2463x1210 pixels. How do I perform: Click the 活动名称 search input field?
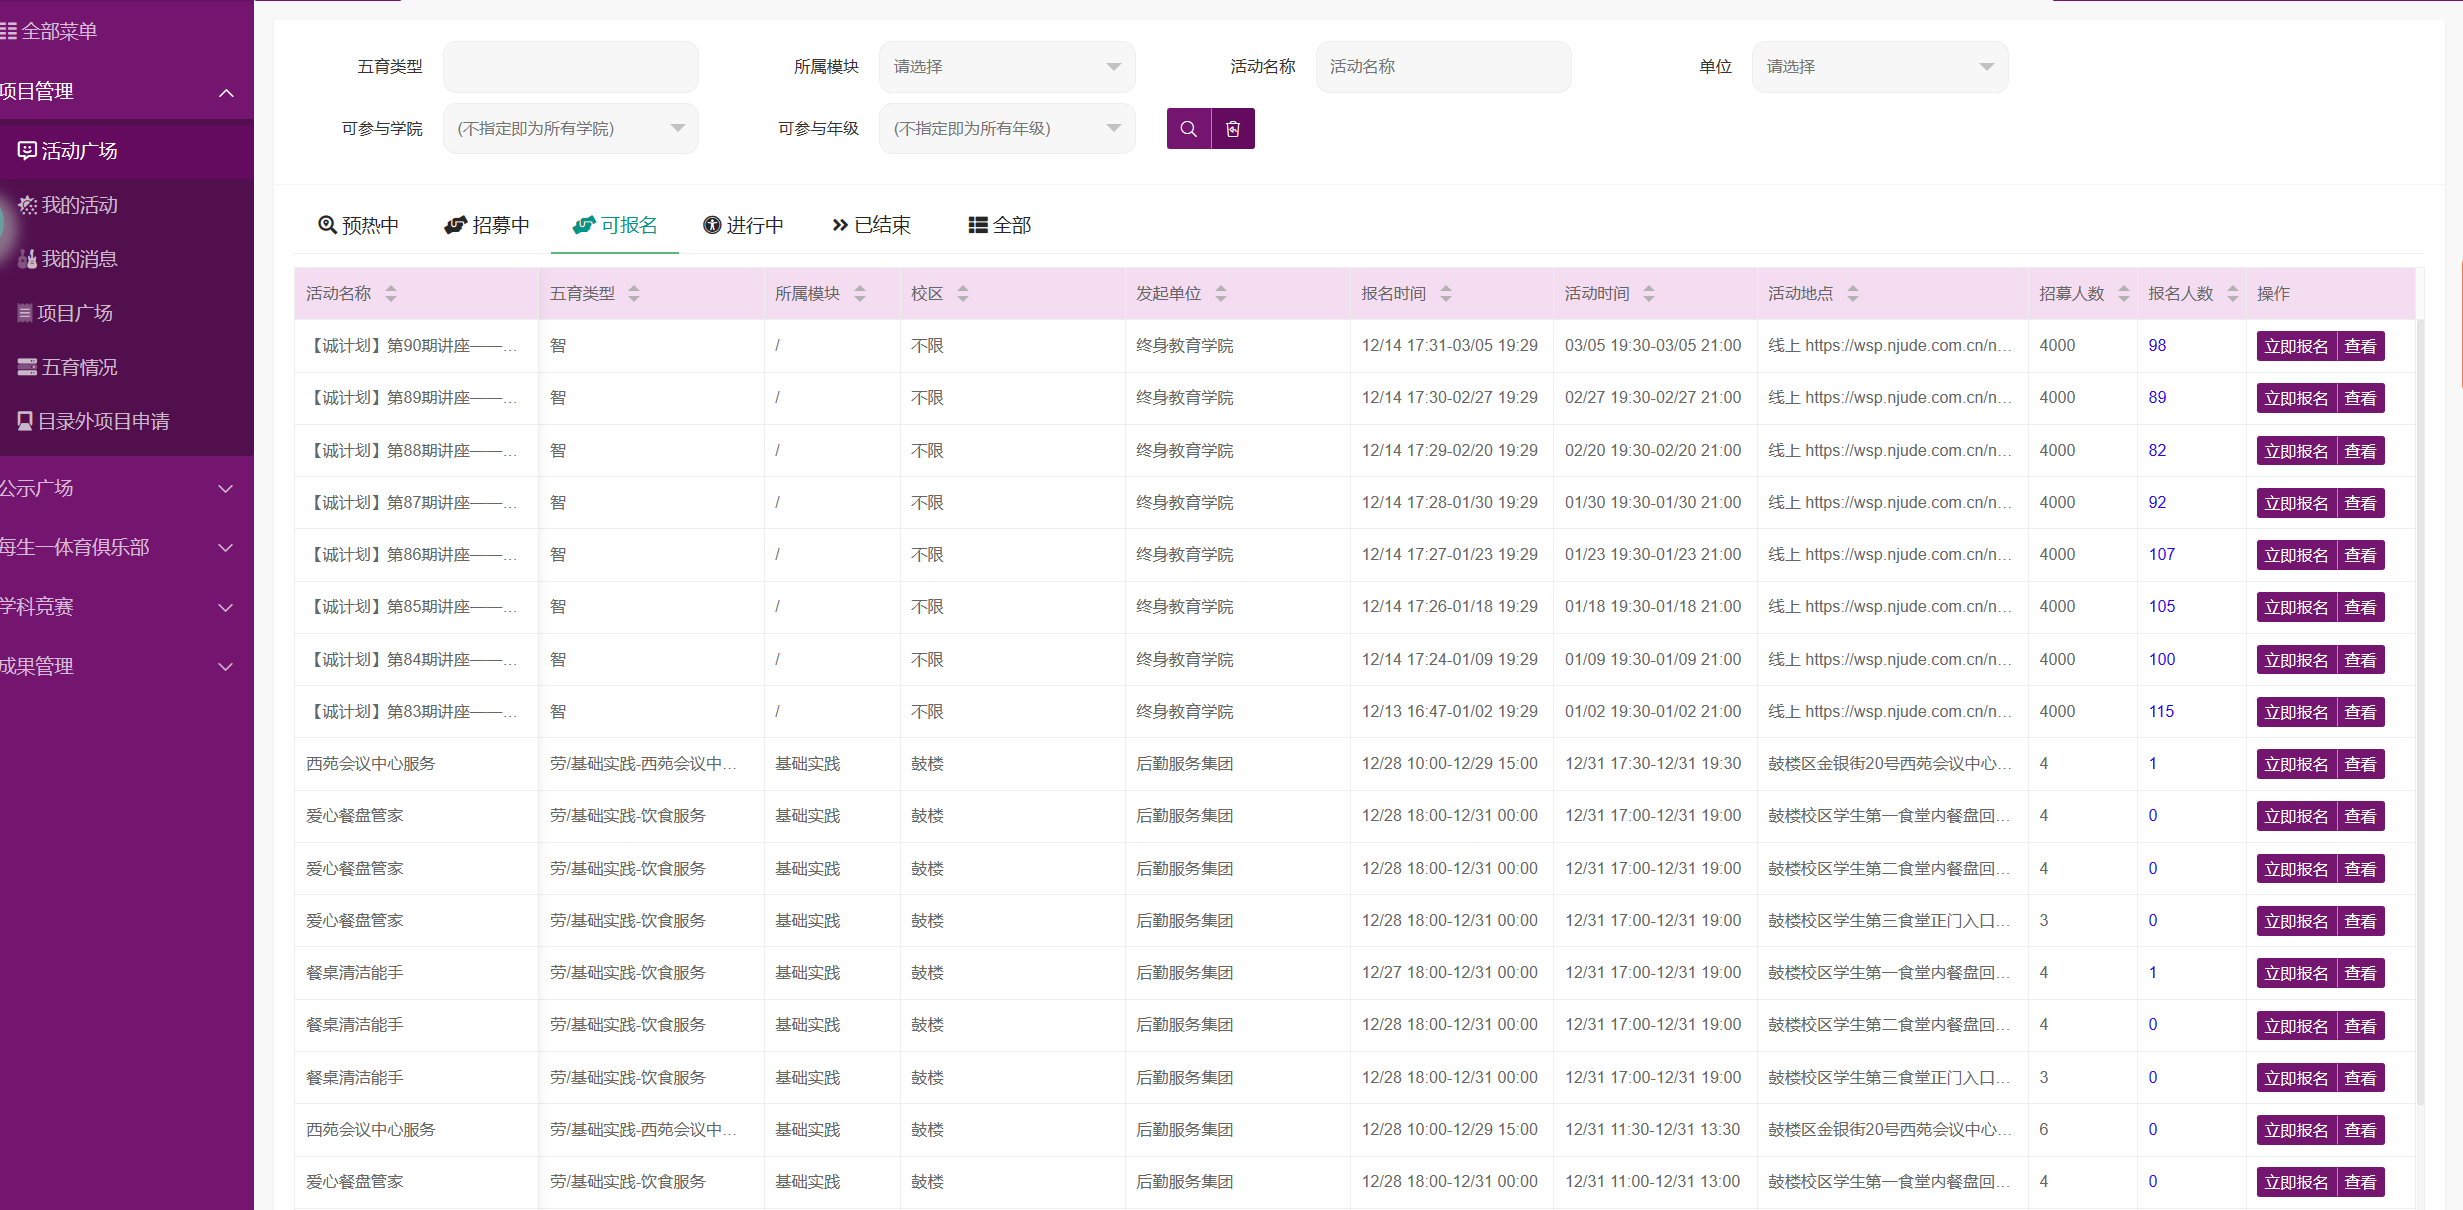1442,67
